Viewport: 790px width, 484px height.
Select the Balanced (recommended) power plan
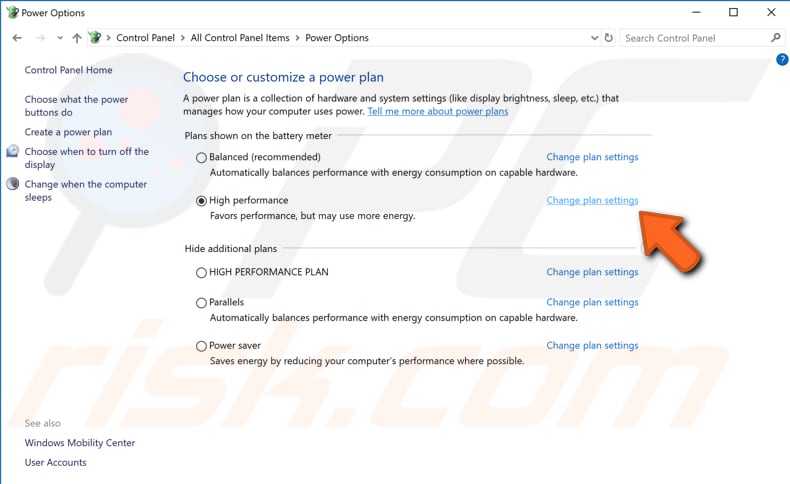[x=201, y=158]
